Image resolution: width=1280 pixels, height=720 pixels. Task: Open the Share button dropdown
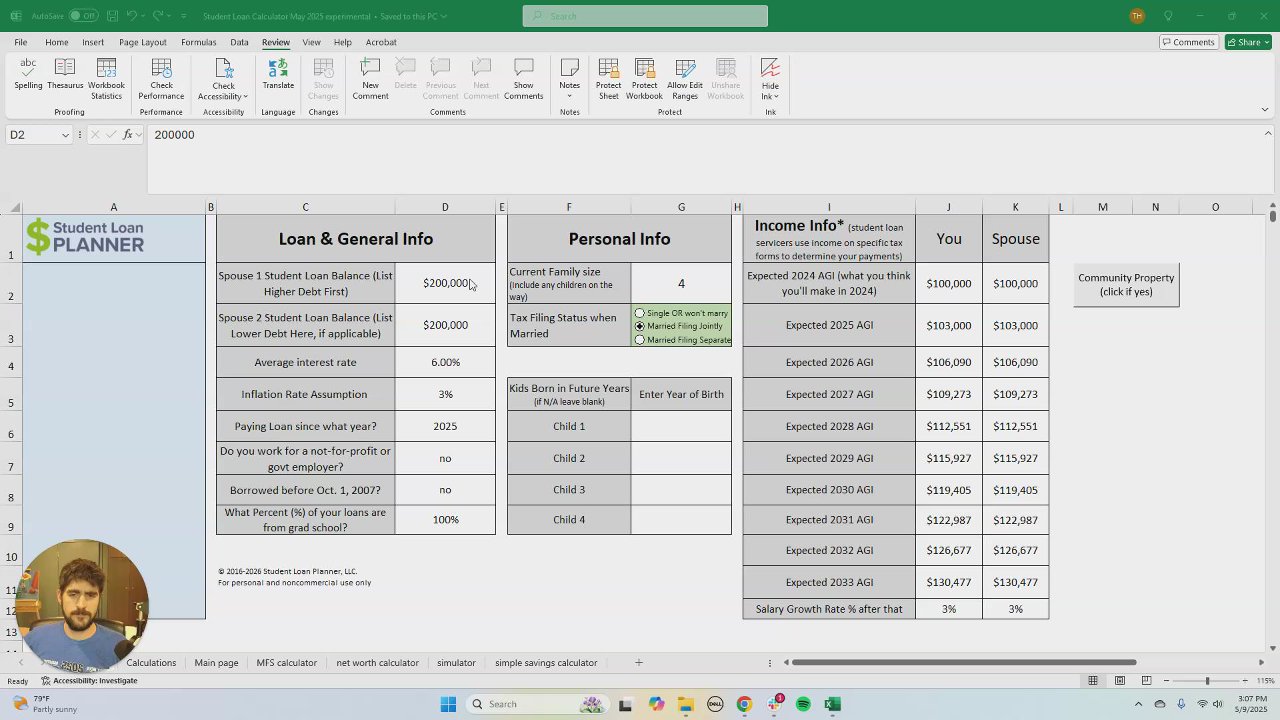pyautogui.click(x=1267, y=42)
